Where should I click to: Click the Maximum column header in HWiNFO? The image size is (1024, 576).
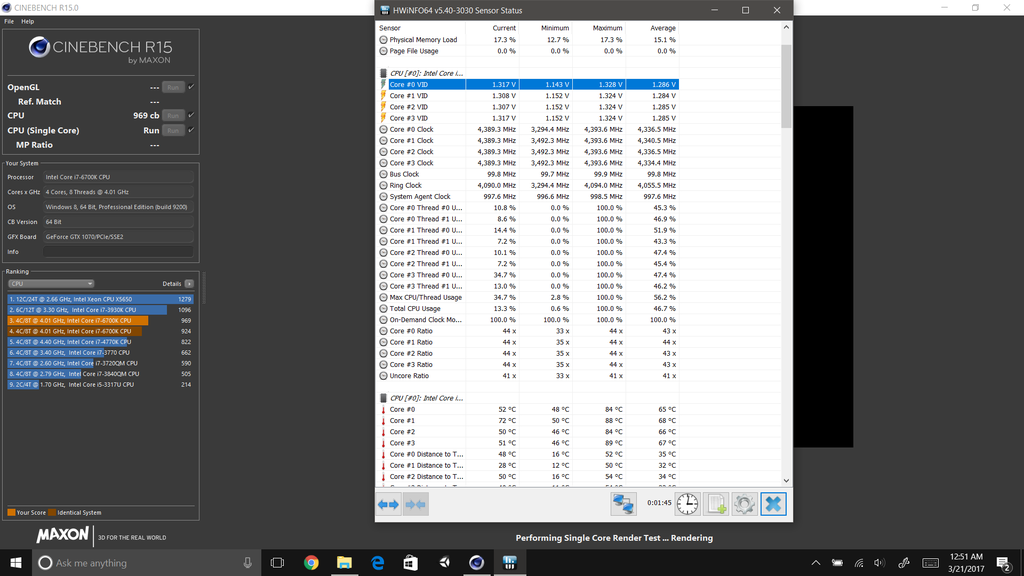click(x=598, y=28)
